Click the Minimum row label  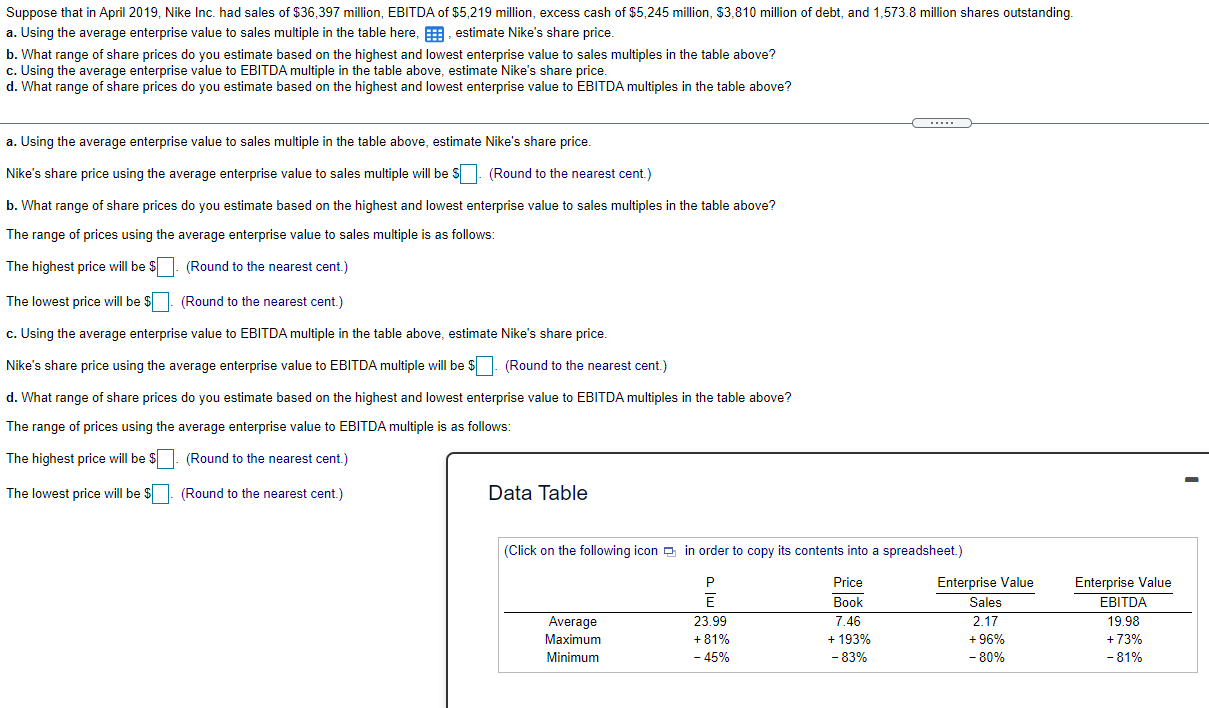[573, 657]
